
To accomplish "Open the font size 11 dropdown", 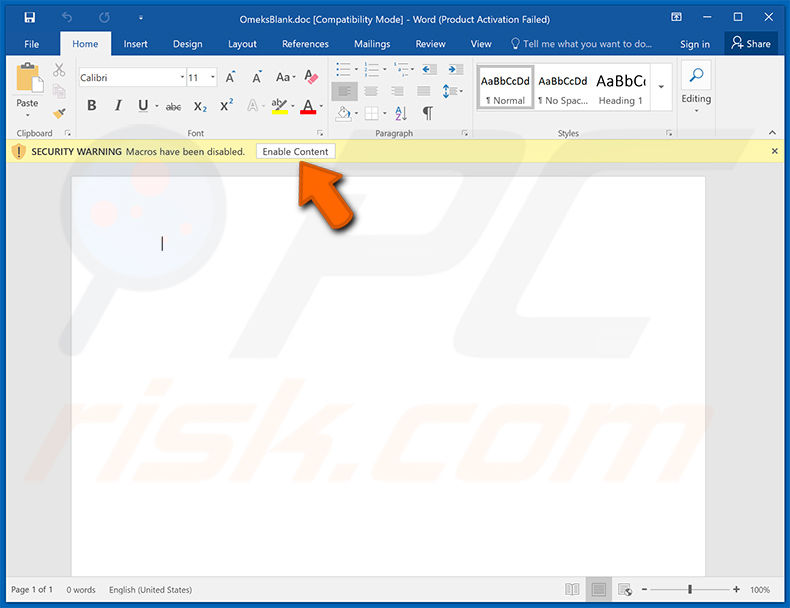I will (x=213, y=78).
